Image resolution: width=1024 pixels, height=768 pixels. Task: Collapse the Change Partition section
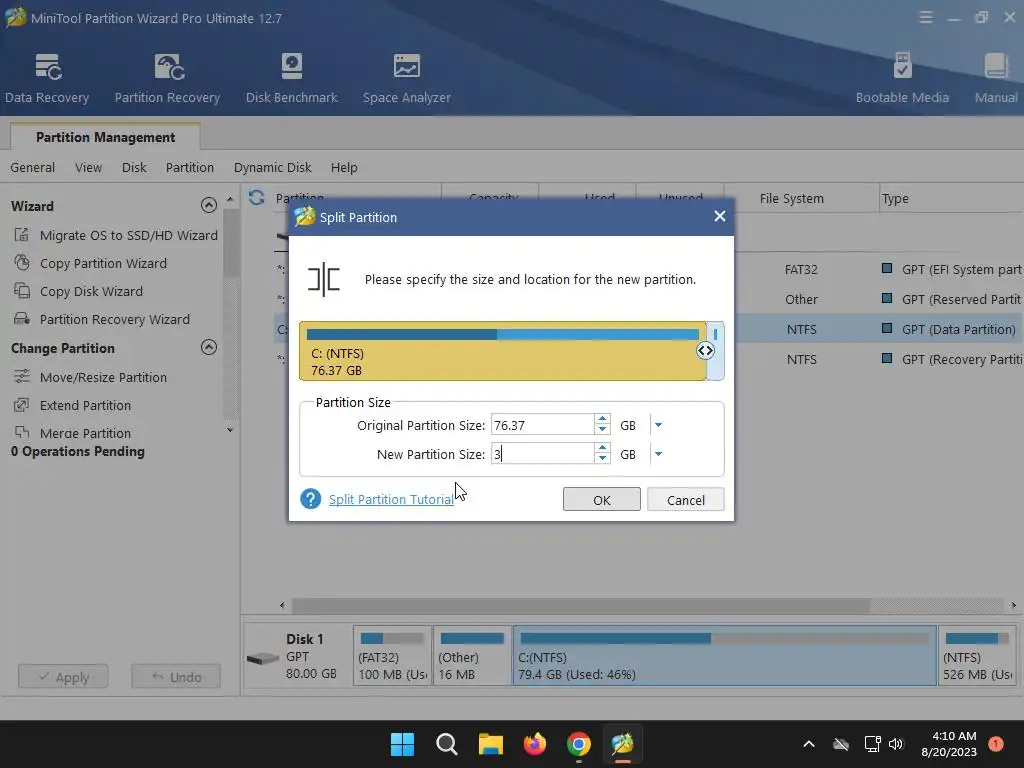click(x=209, y=347)
